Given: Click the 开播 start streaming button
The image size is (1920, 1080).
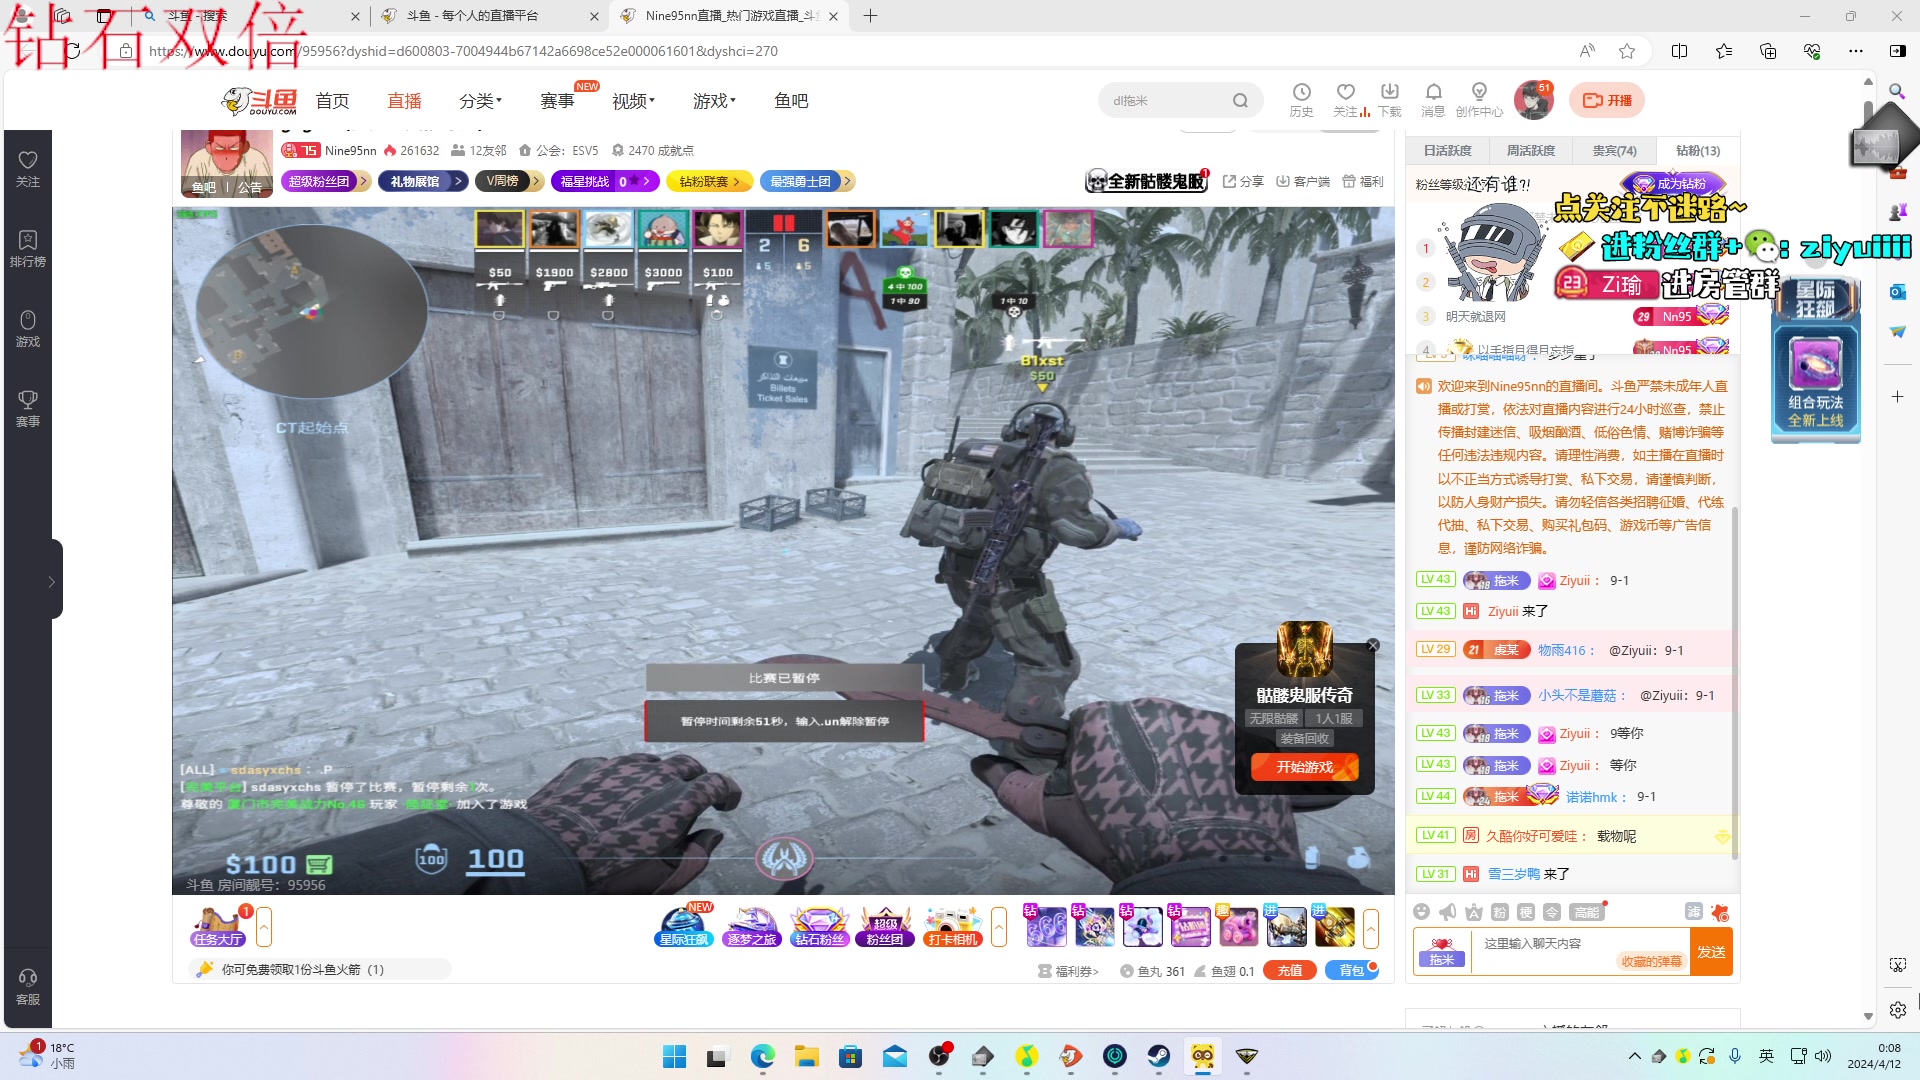Looking at the screenshot, I should coord(1607,100).
